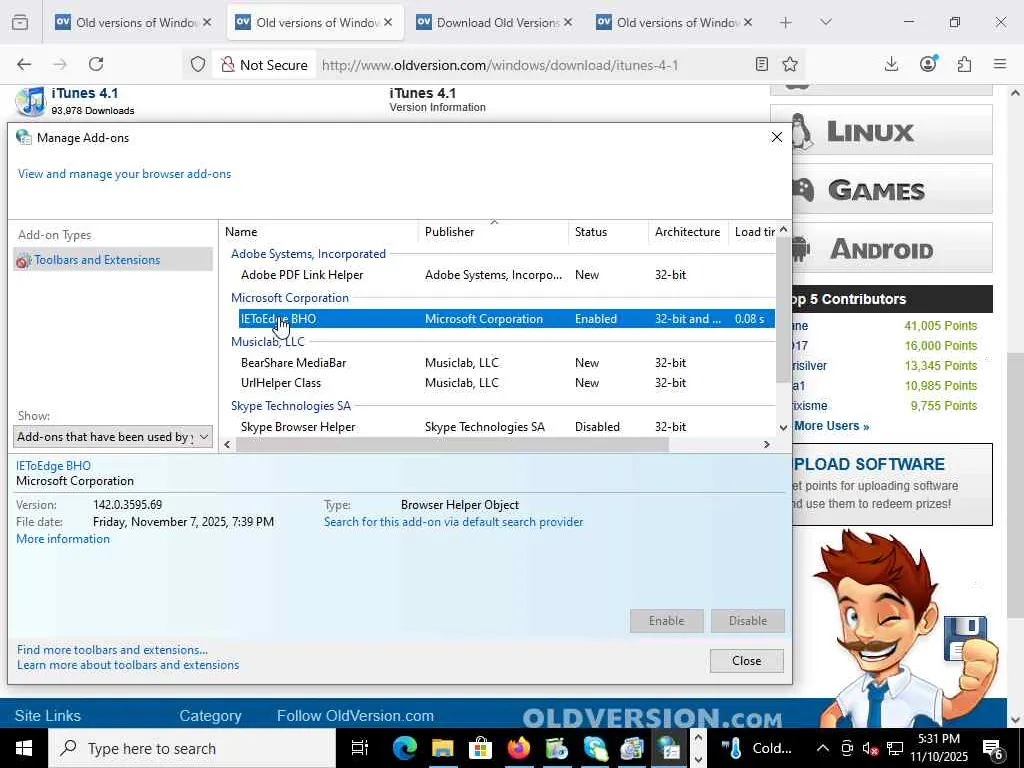Open File Explorer from the taskbar
The width and height of the screenshot is (1024, 768).
click(x=442, y=748)
